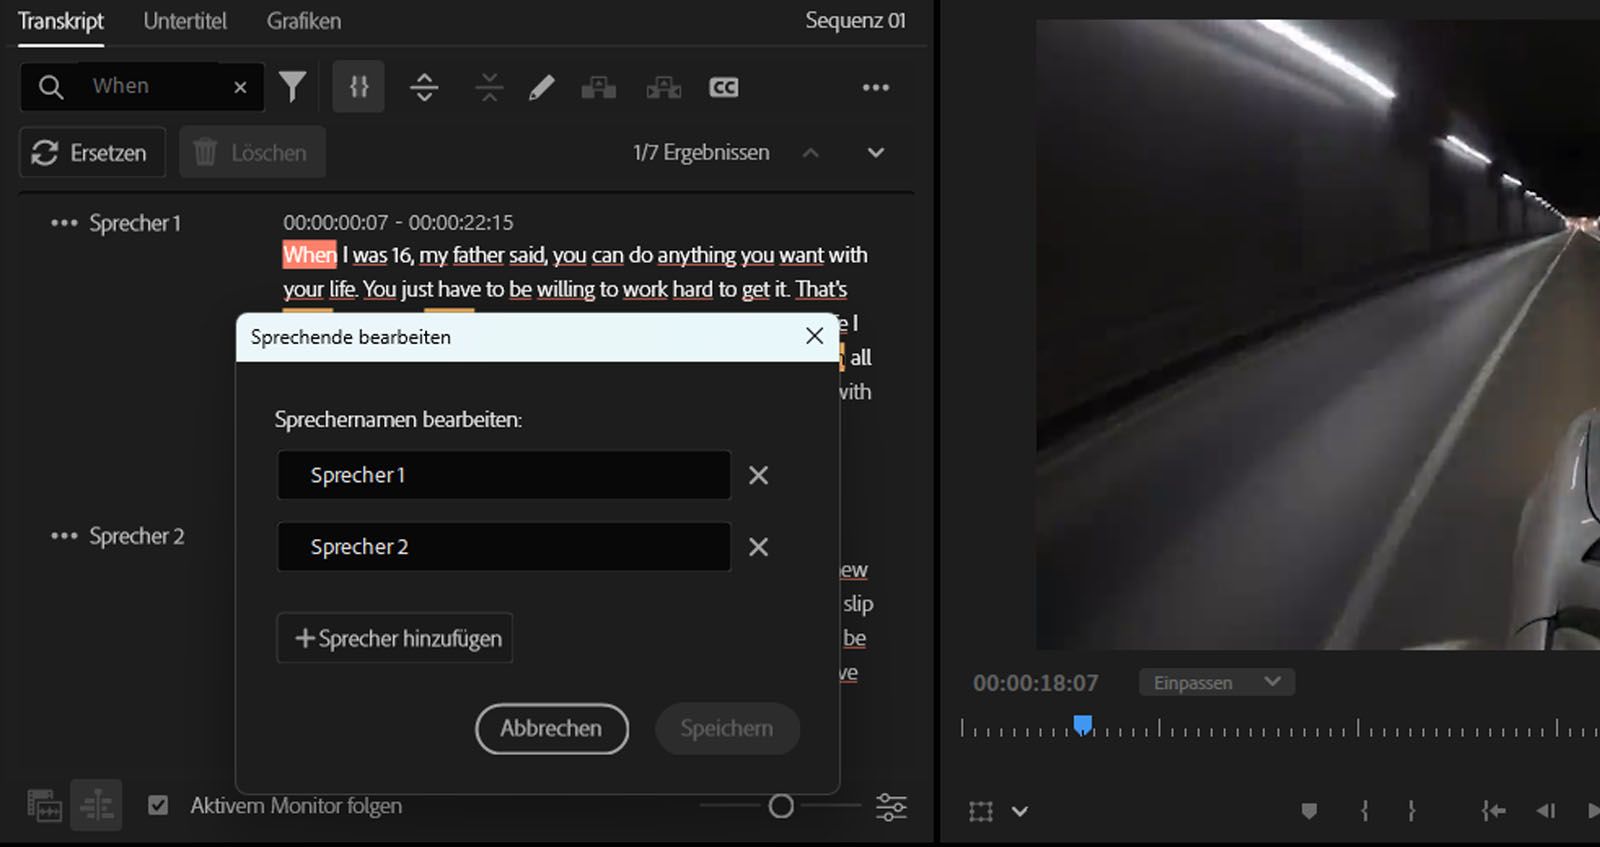The image size is (1600, 847).
Task: Click the Sequenz 01 label
Action: coord(856,21)
